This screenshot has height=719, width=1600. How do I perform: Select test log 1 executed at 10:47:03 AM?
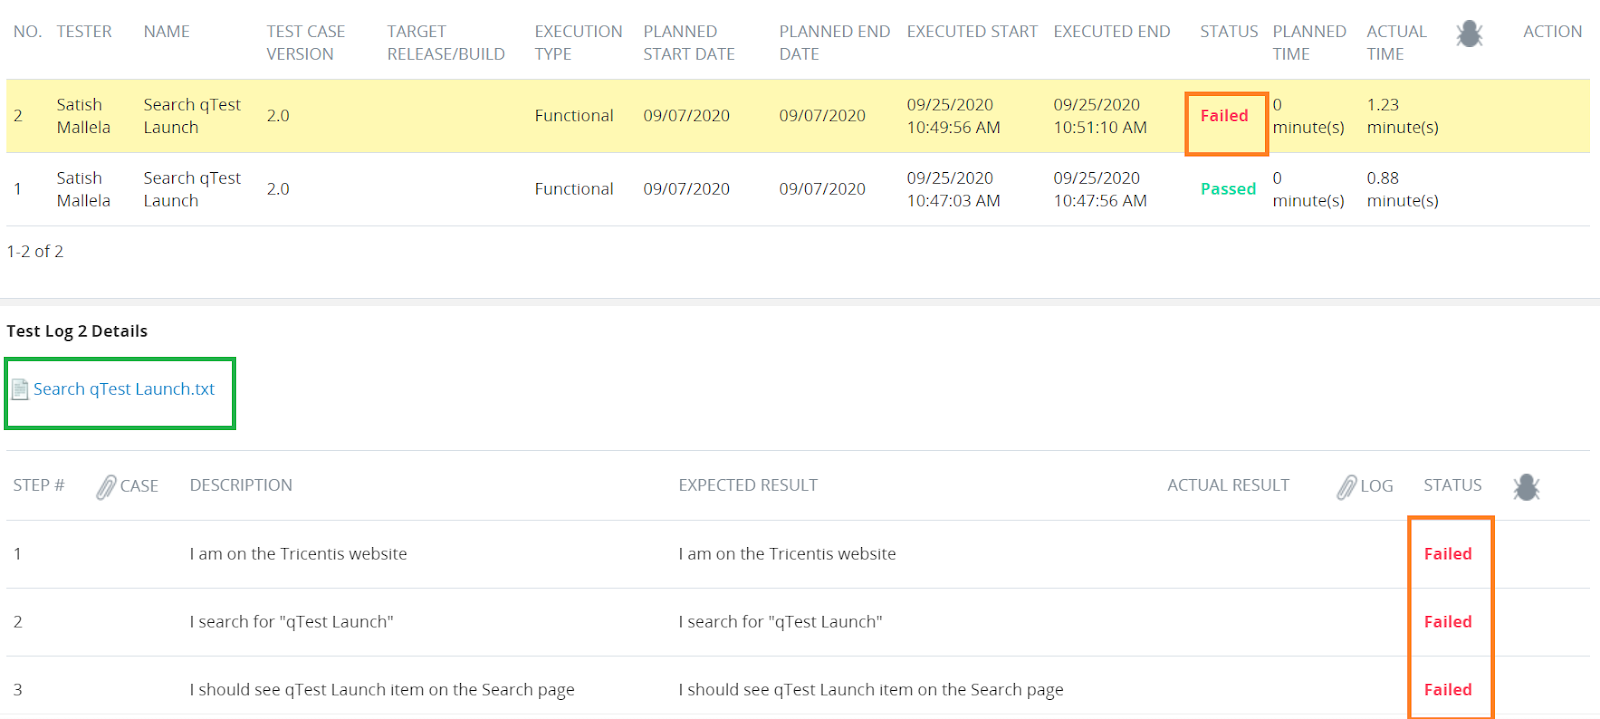pyautogui.click(x=952, y=189)
